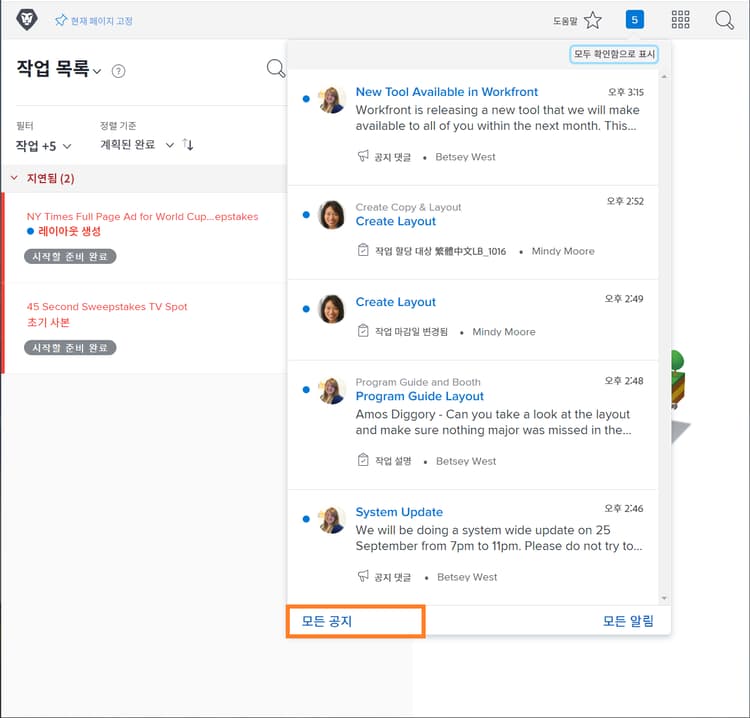The height and width of the screenshot is (718, 750).
Task: Open New Tool Available in Workfront notification
Action: [447, 92]
